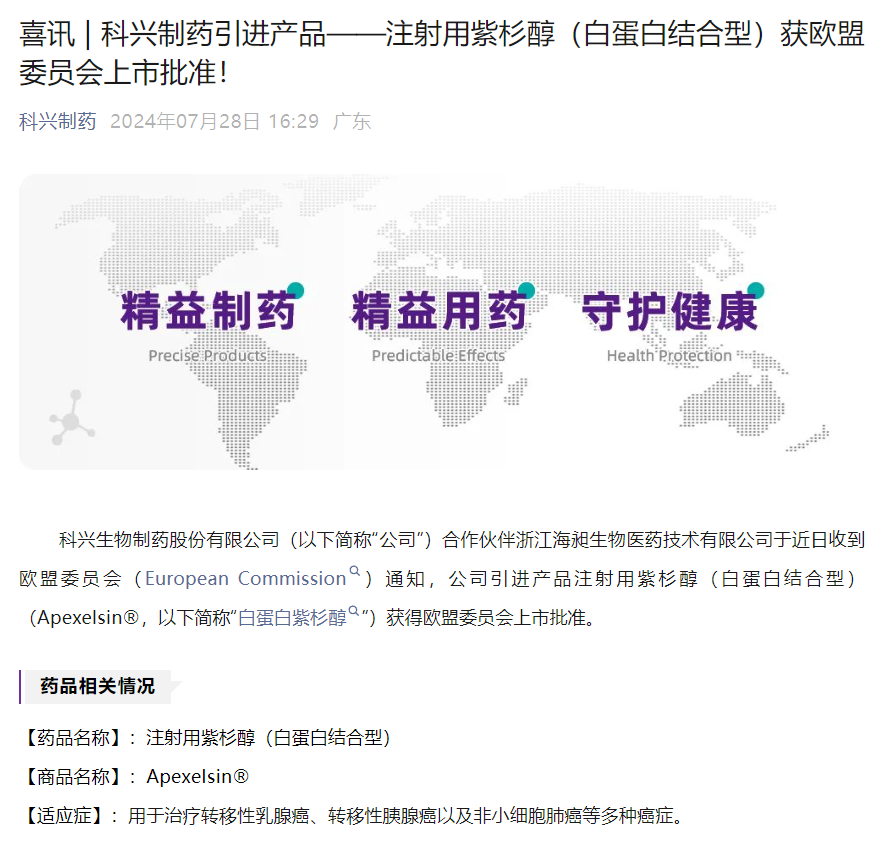The width and height of the screenshot is (890, 845).
Task: Click the location label 广东
Action: [353, 122]
